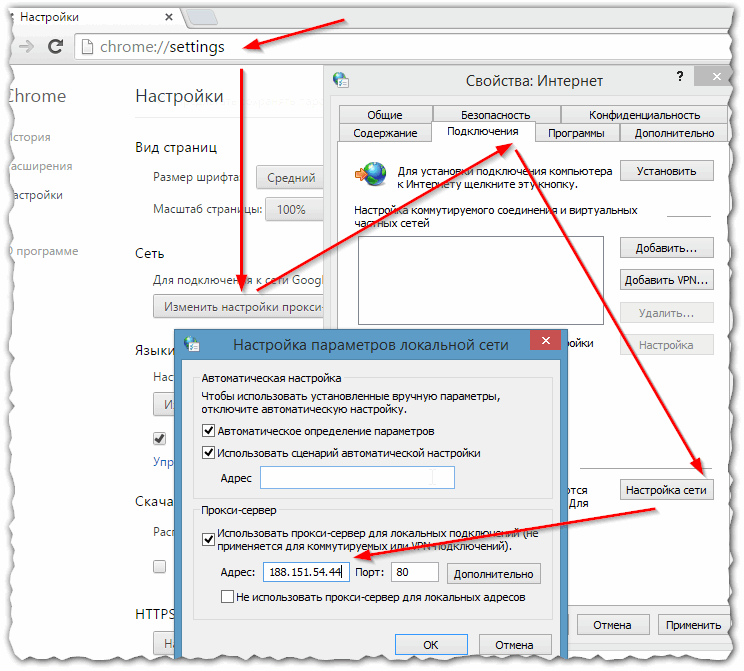Click the Добавить... button
This screenshot has height=671, width=744.
click(666, 248)
